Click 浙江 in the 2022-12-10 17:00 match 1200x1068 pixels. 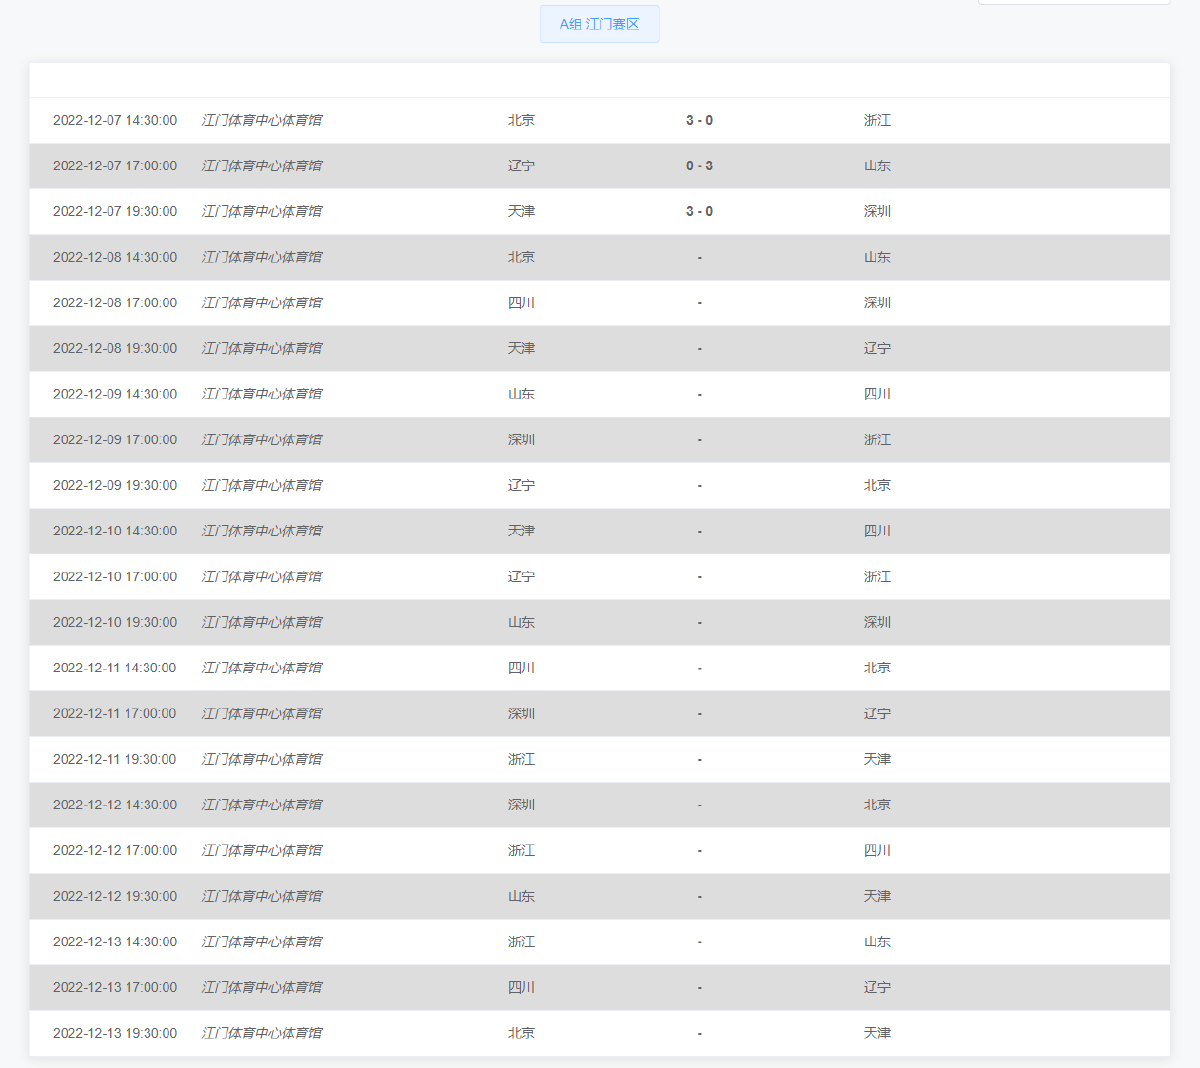tap(877, 577)
